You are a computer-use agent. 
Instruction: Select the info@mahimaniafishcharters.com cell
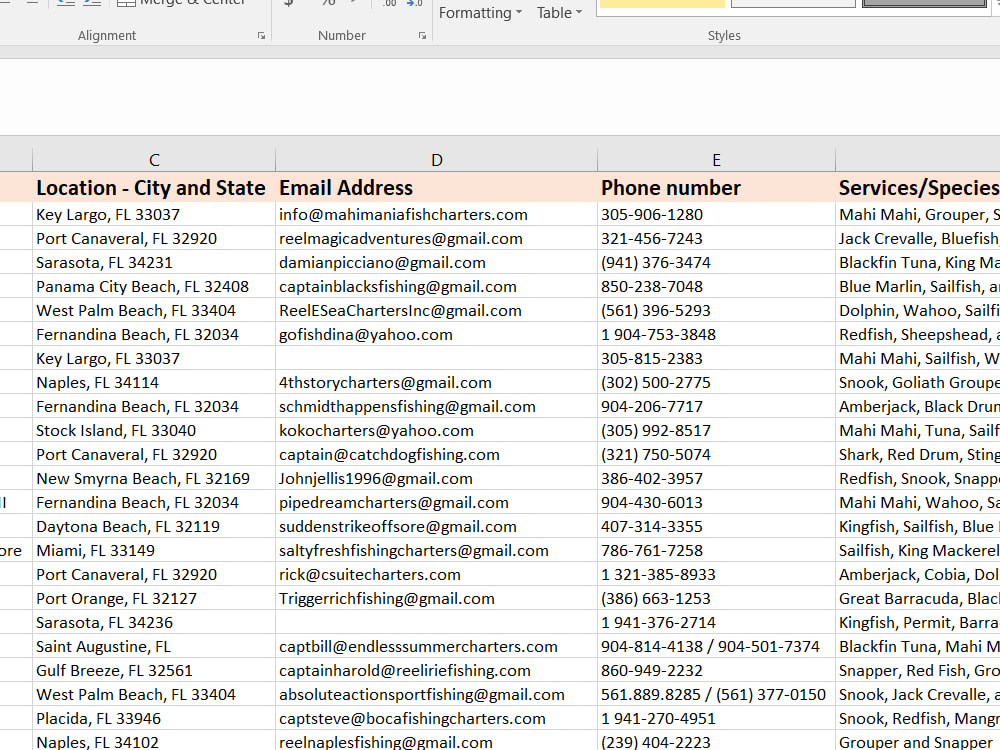pos(436,214)
